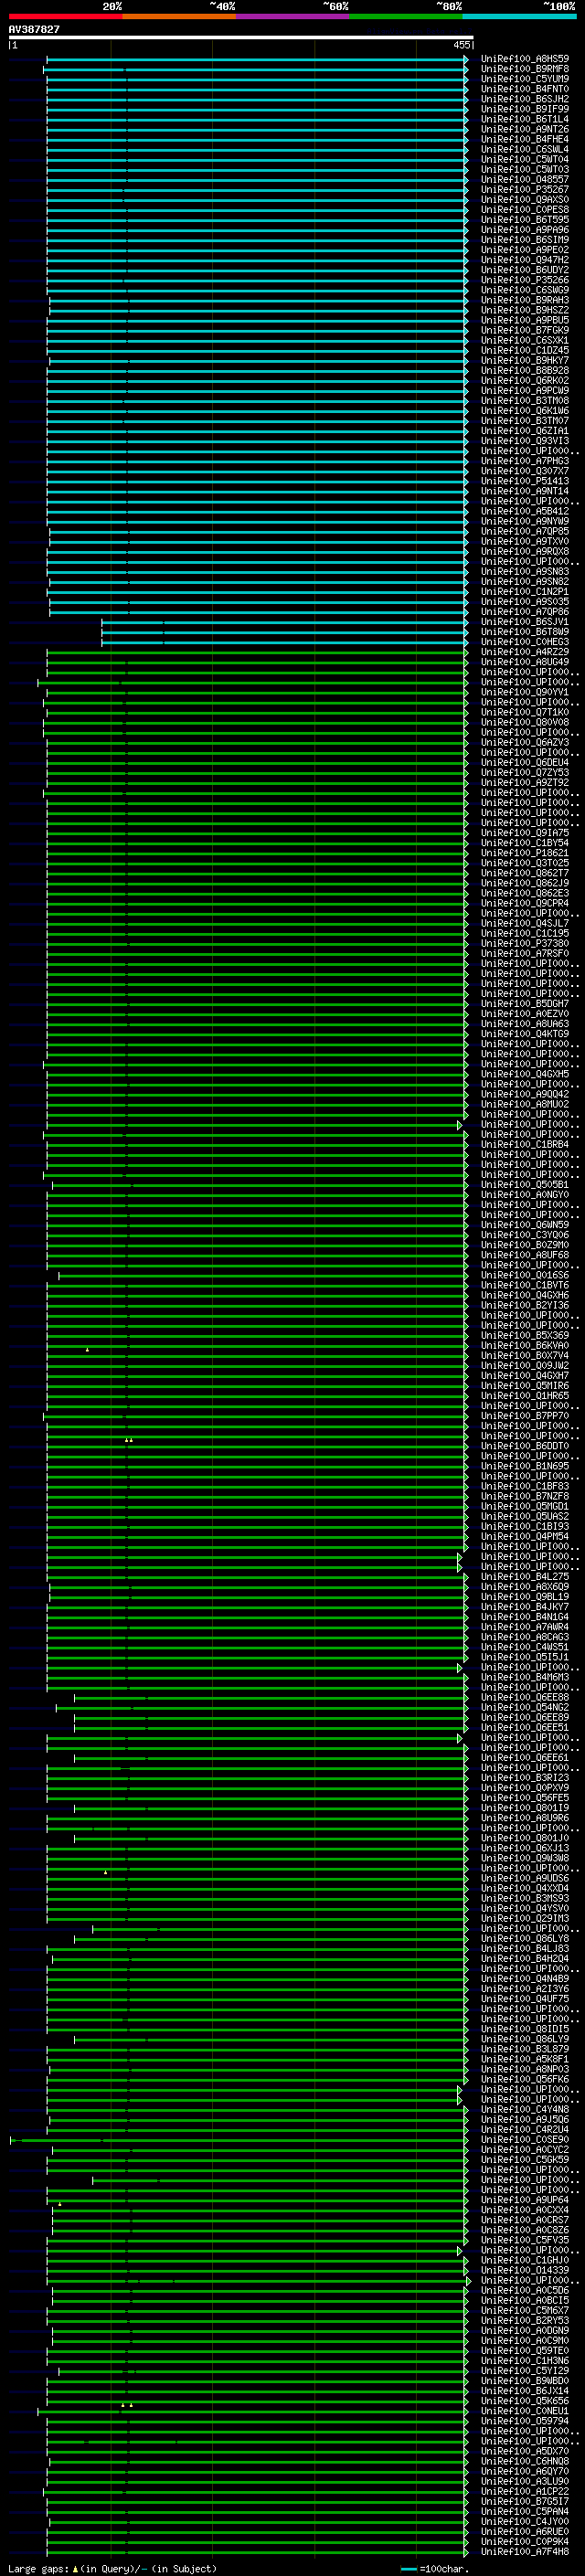Image resolution: width=585 pixels, height=2576 pixels.
Task: Click hit label UniRef100_C1GHJ0
Action: [x=525, y=2260]
